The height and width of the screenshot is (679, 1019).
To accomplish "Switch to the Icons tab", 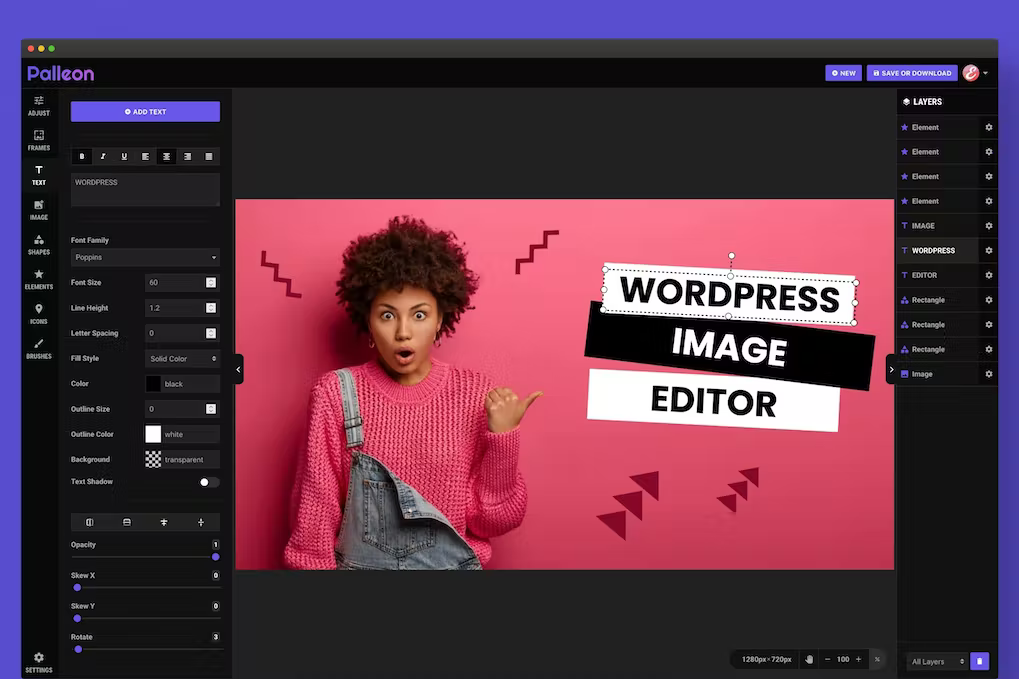I will 39,314.
